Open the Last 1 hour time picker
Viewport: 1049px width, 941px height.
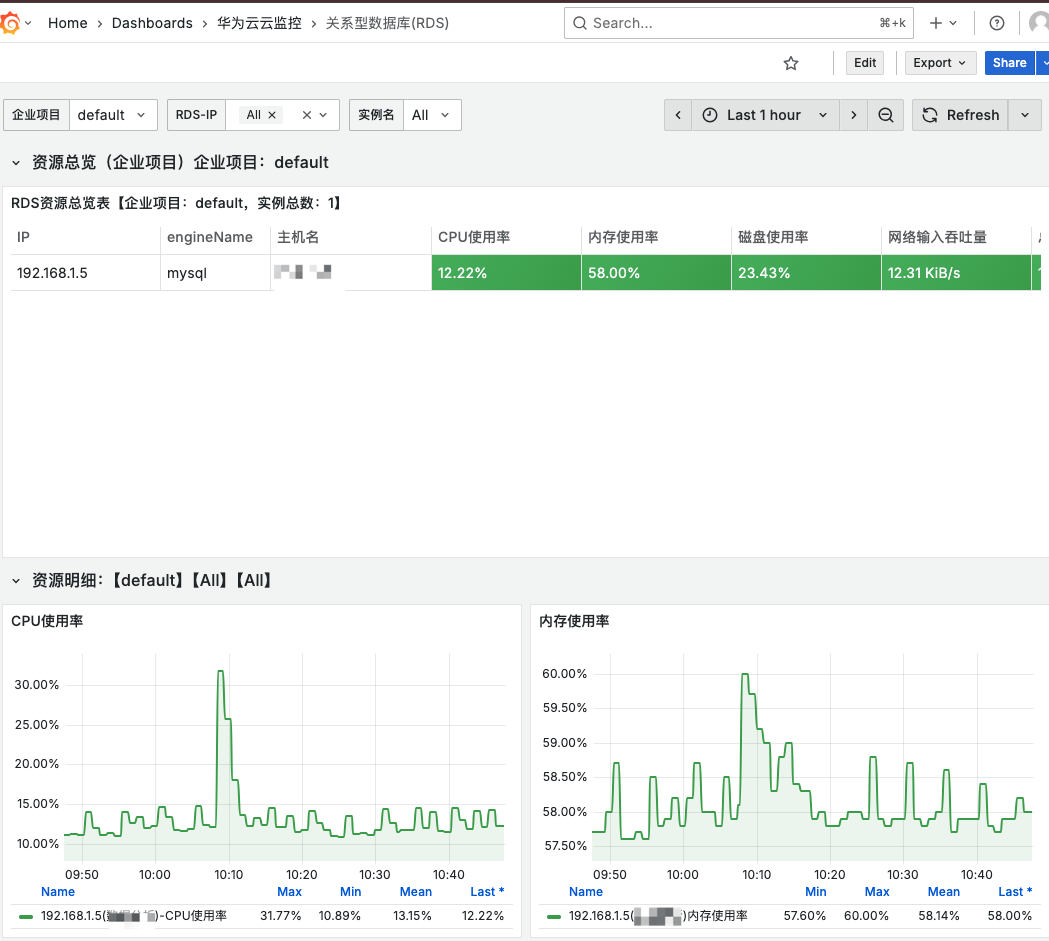[x=764, y=115]
